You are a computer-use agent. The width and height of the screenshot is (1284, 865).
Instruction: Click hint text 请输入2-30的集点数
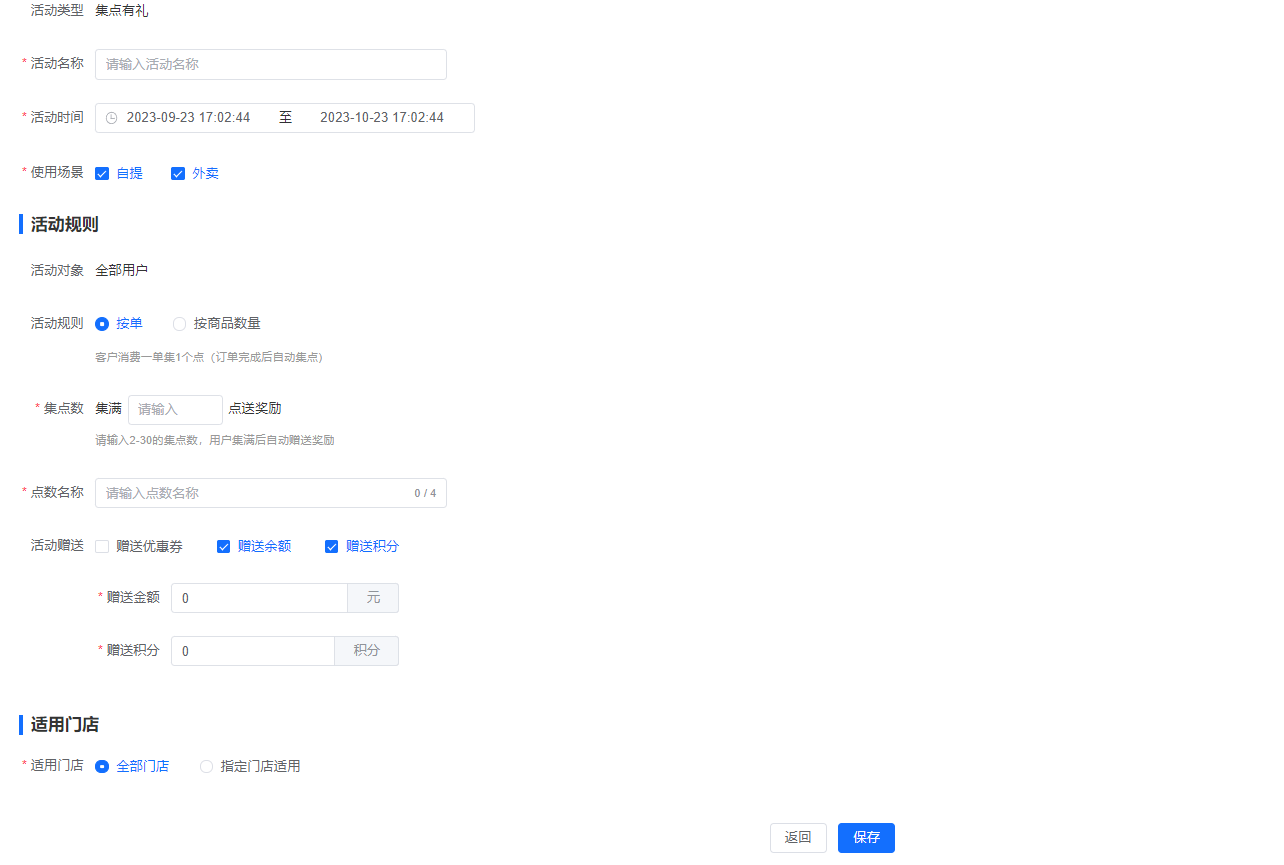(215, 440)
